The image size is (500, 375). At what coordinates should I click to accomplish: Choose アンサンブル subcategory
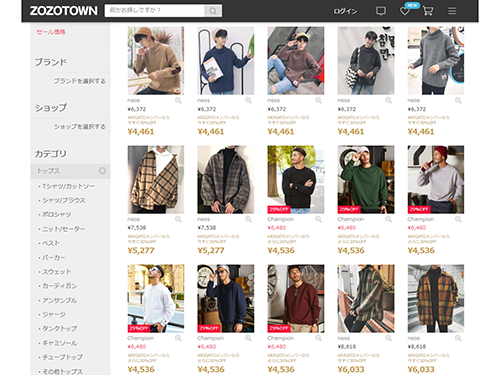point(59,300)
